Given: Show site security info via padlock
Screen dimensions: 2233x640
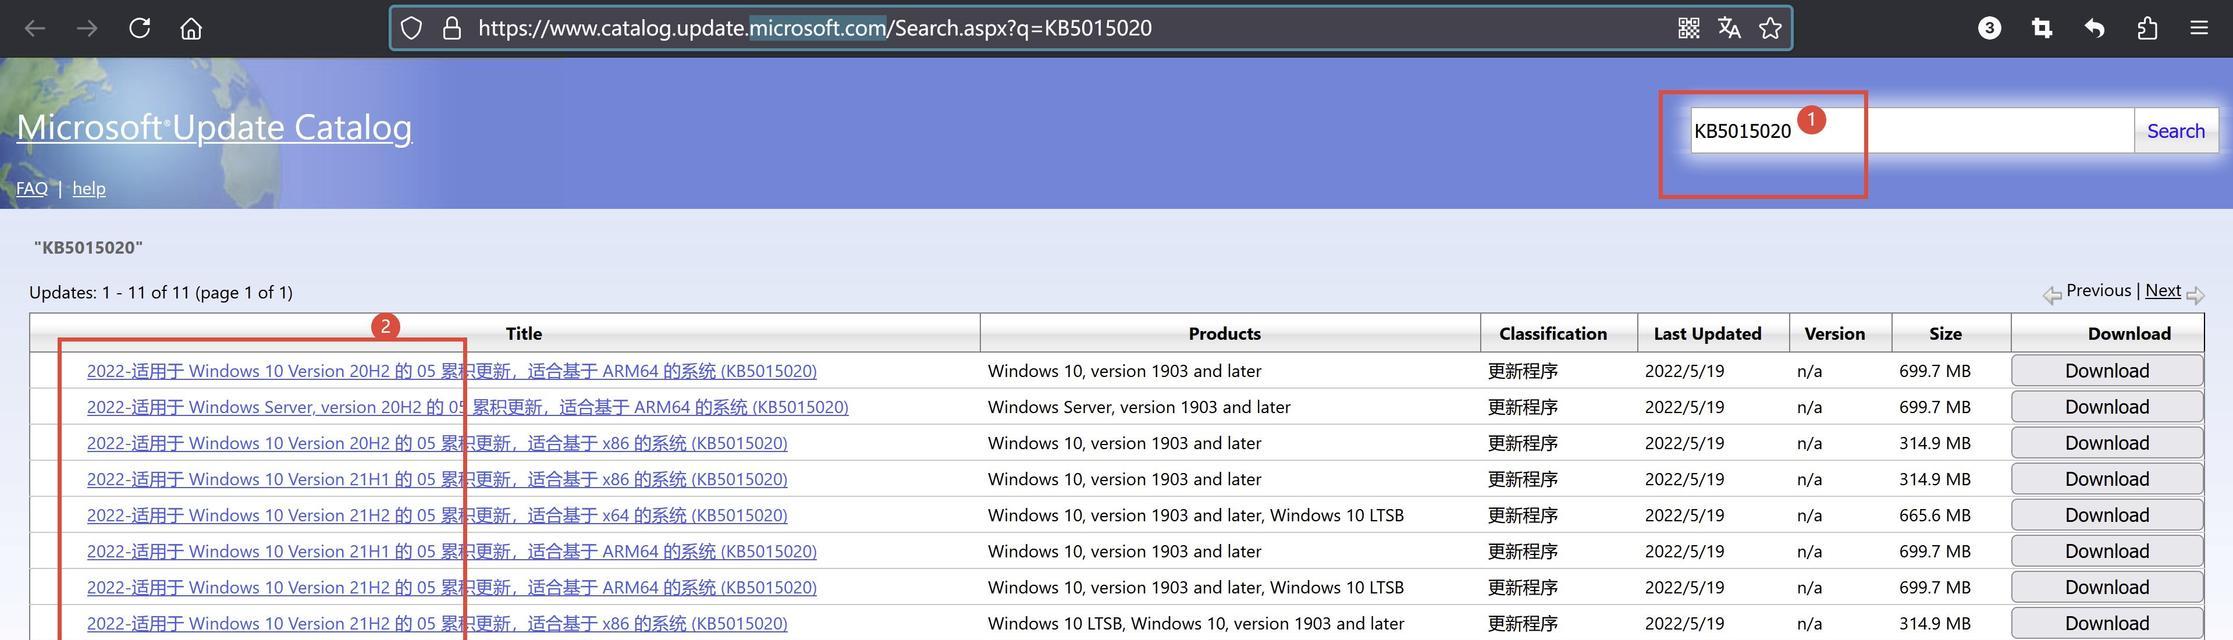Looking at the screenshot, I should pyautogui.click(x=452, y=28).
